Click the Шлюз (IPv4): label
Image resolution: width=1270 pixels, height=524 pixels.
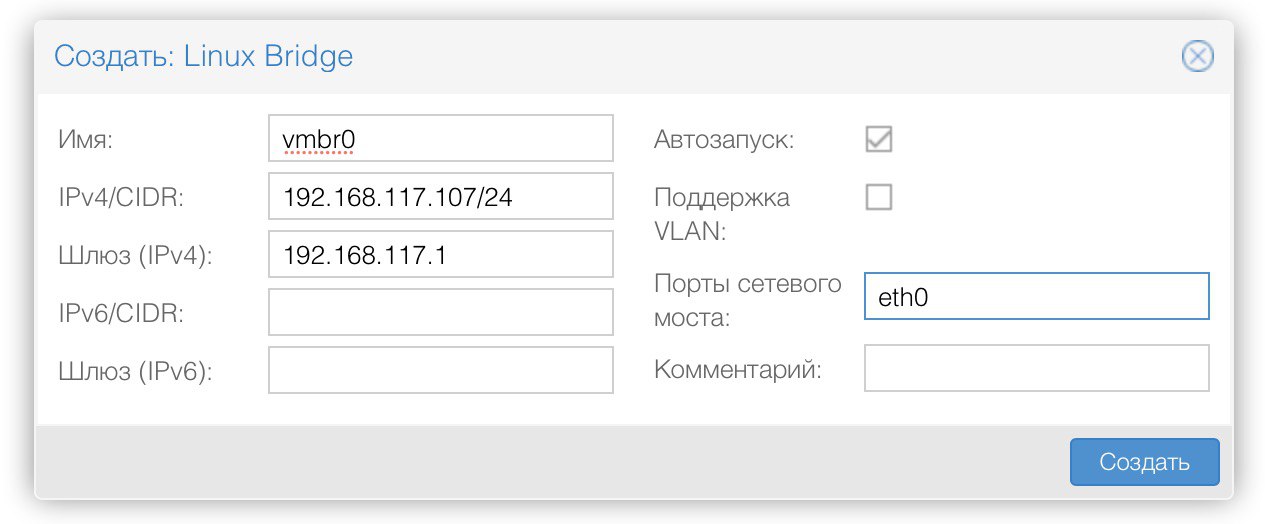pos(136,256)
